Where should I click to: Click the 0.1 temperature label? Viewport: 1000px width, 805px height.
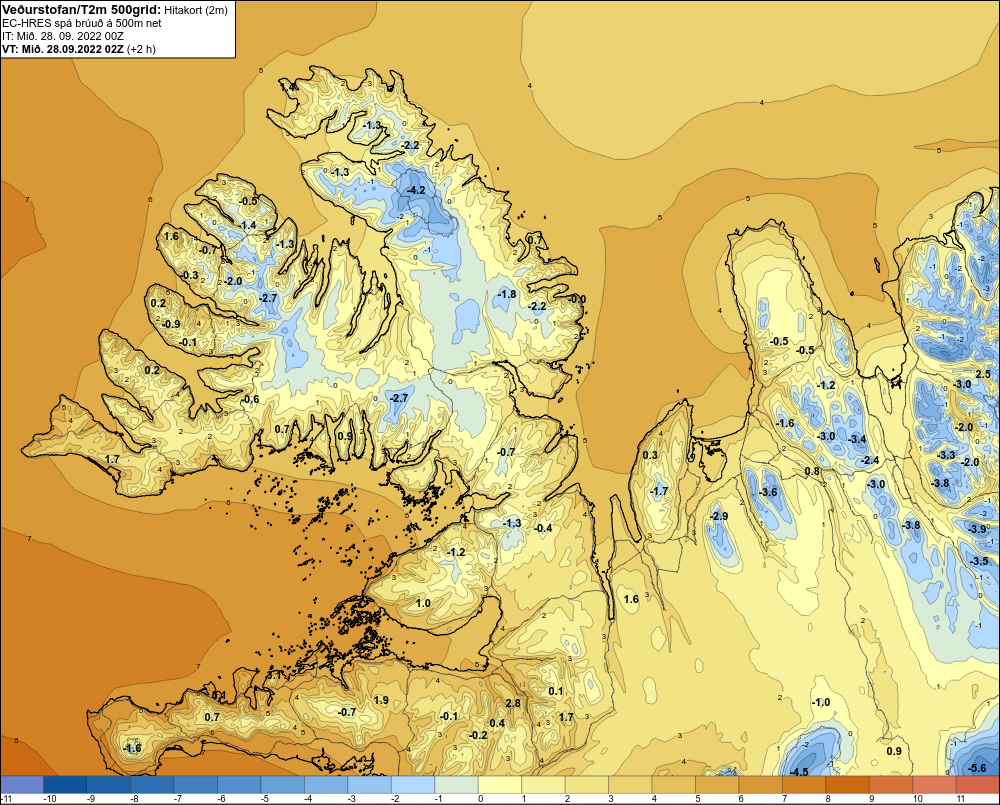[555, 691]
